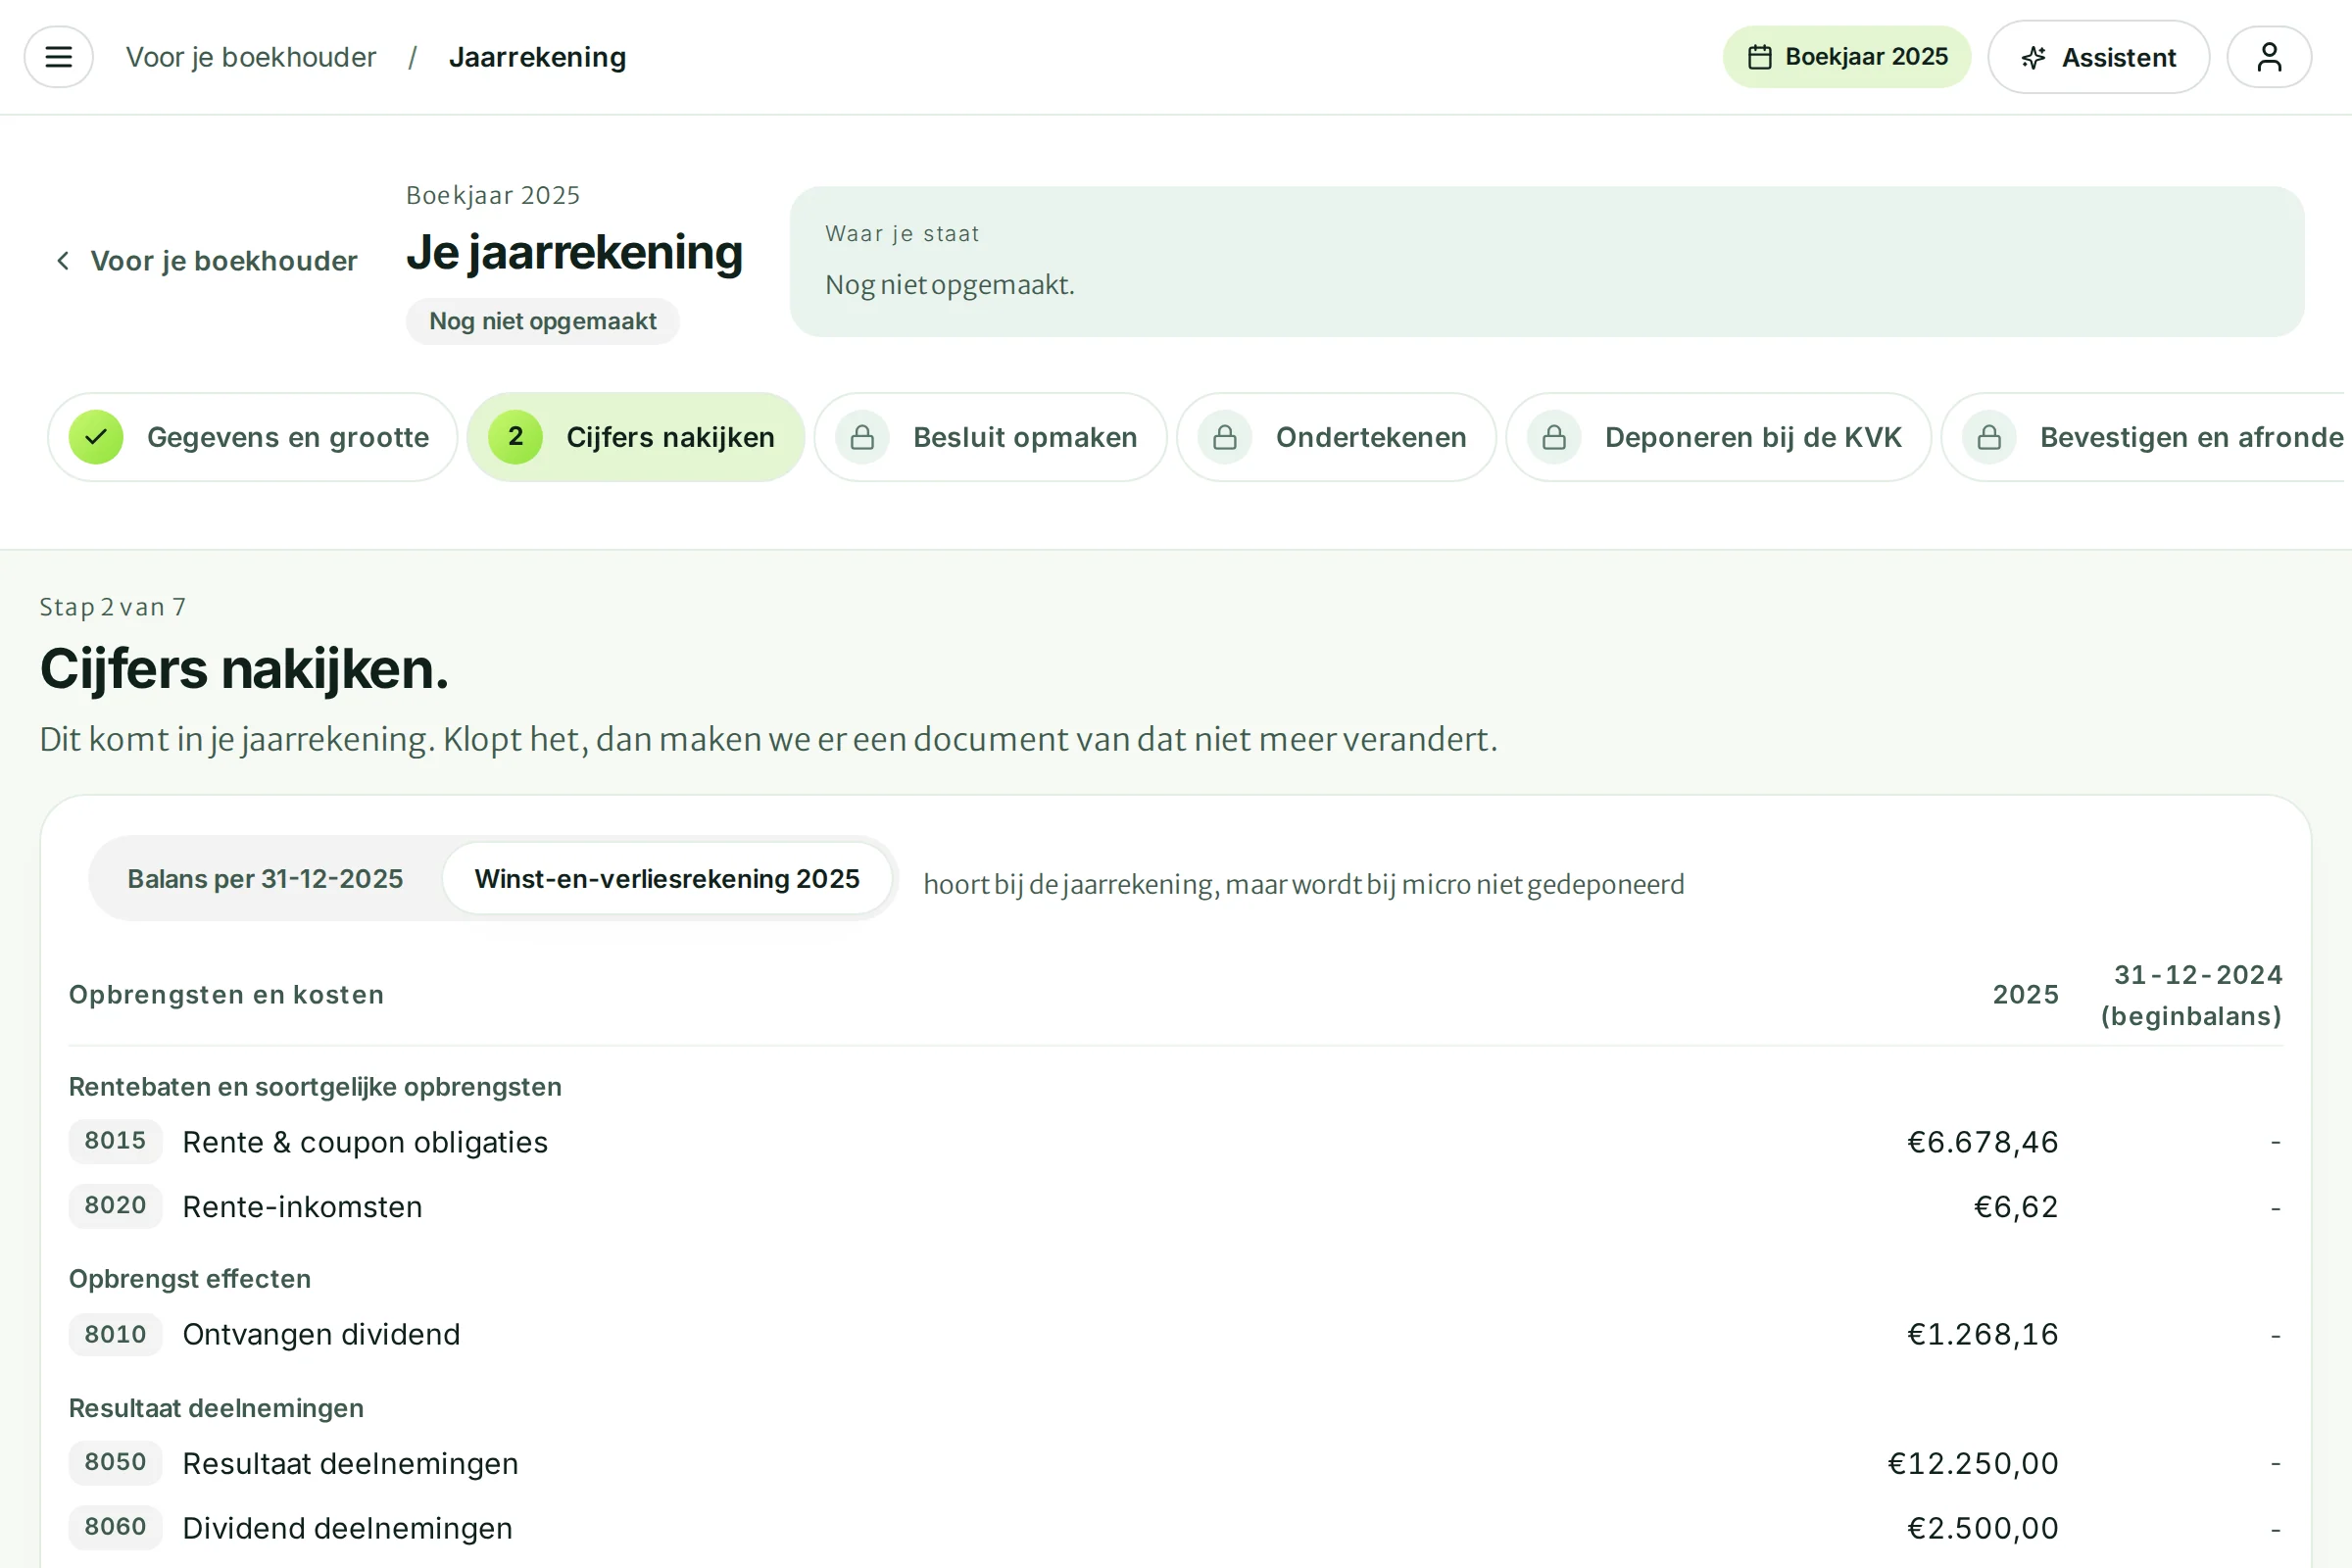Click the amount €1.268,16
Screen dimensions: 2352x1568
pos(1983,1335)
